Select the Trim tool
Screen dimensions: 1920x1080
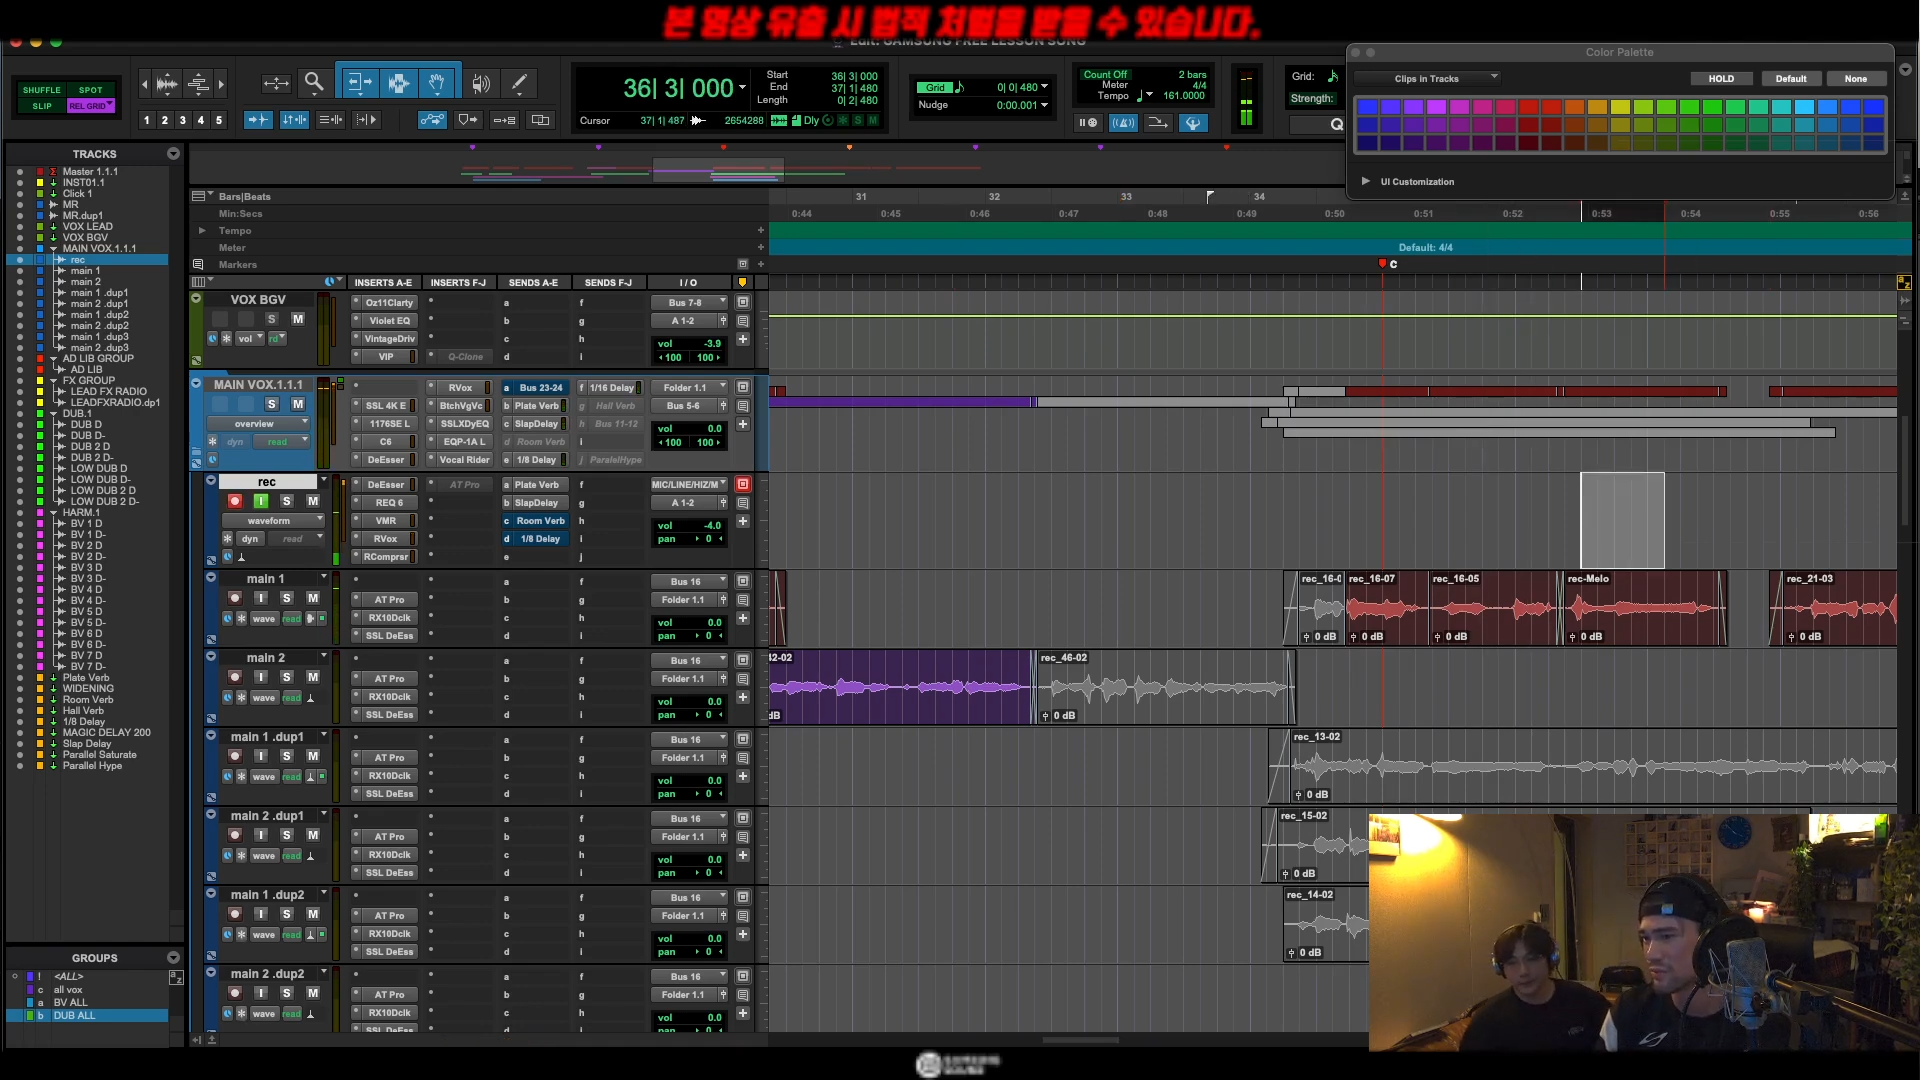(x=358, y=83)
